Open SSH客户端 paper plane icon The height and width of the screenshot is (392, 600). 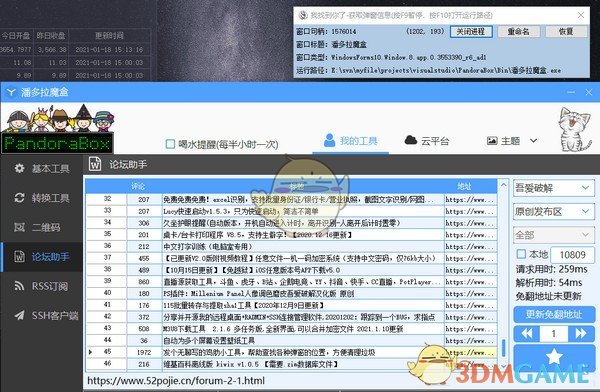pyautogui.click(x=19, y=315)
